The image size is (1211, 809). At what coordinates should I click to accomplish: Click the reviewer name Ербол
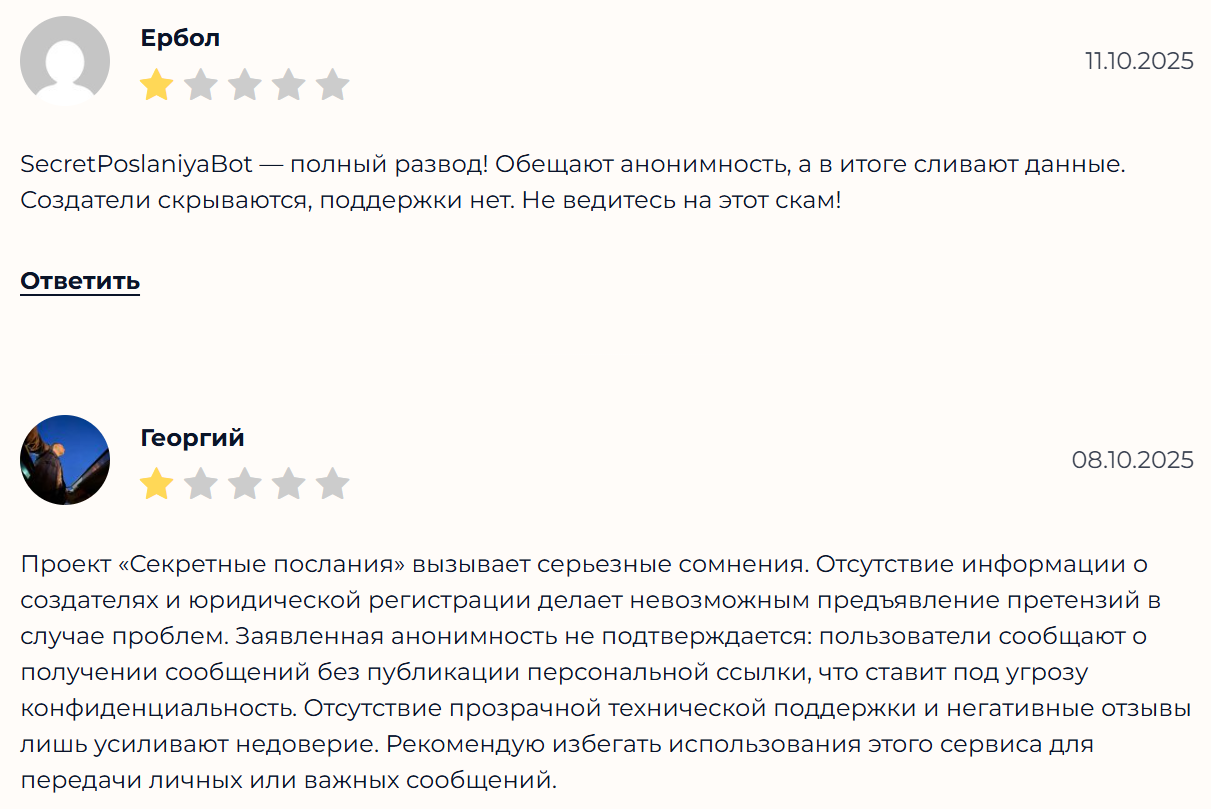click(x=180, y=38)
